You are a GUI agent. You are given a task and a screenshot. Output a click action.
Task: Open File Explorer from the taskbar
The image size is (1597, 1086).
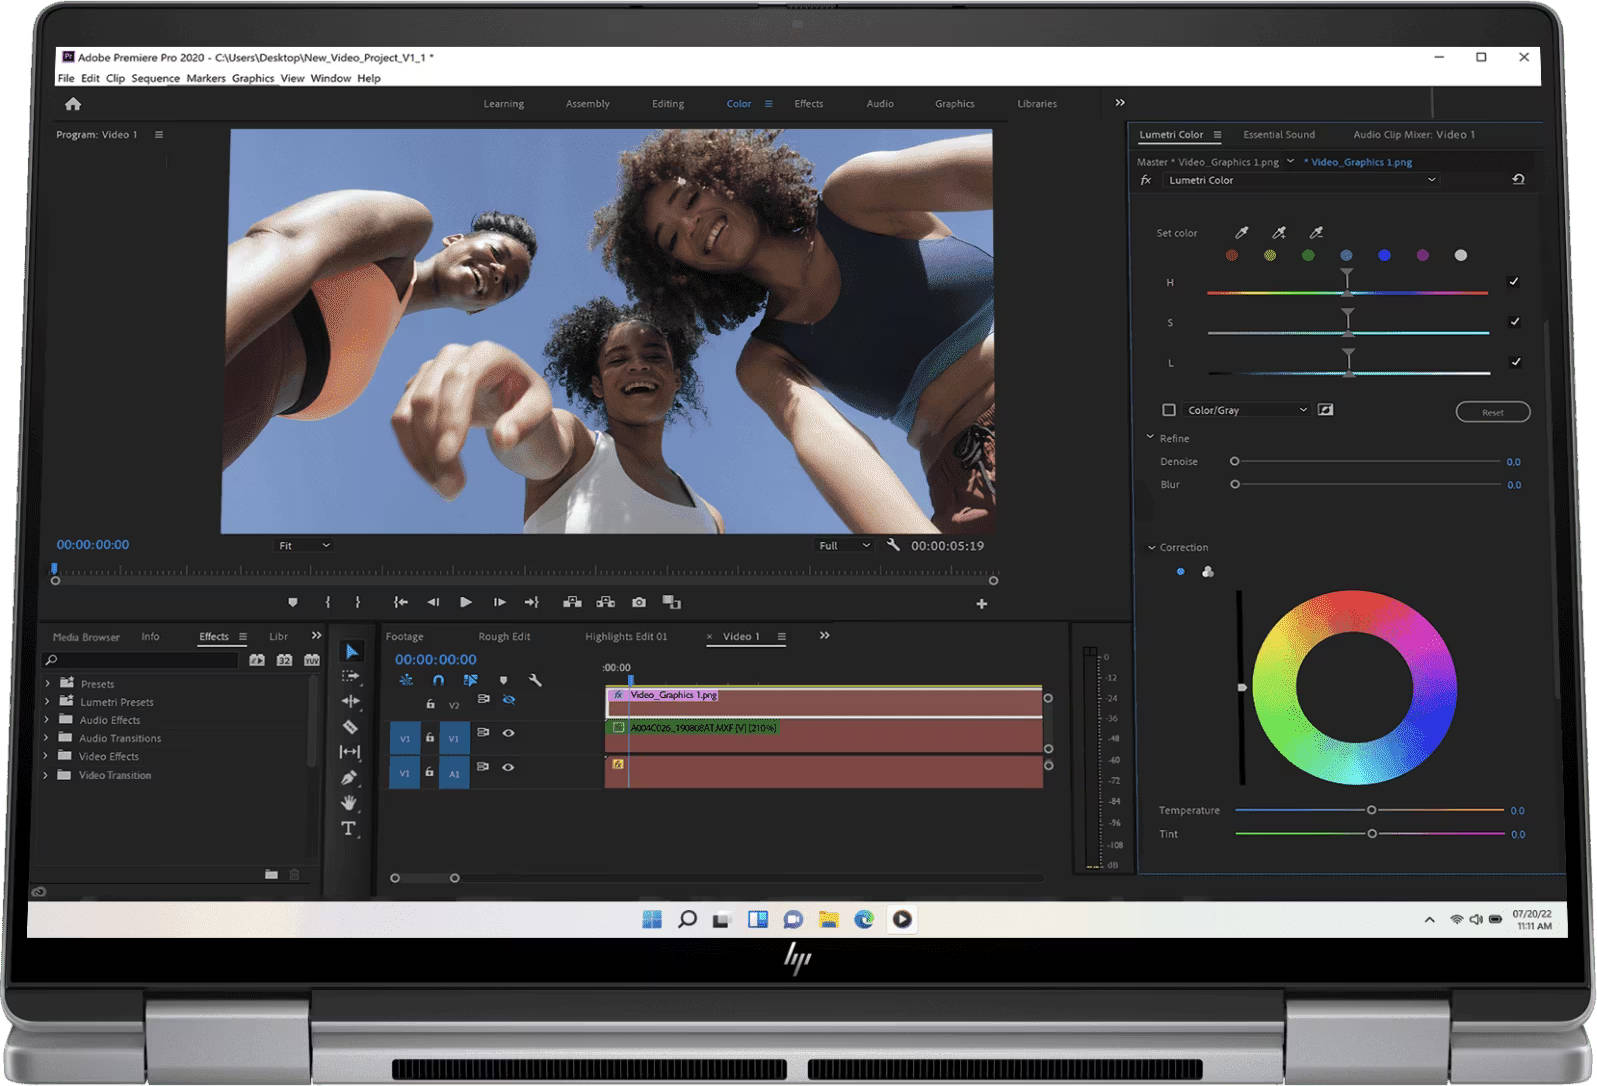(x=828, y=919)
